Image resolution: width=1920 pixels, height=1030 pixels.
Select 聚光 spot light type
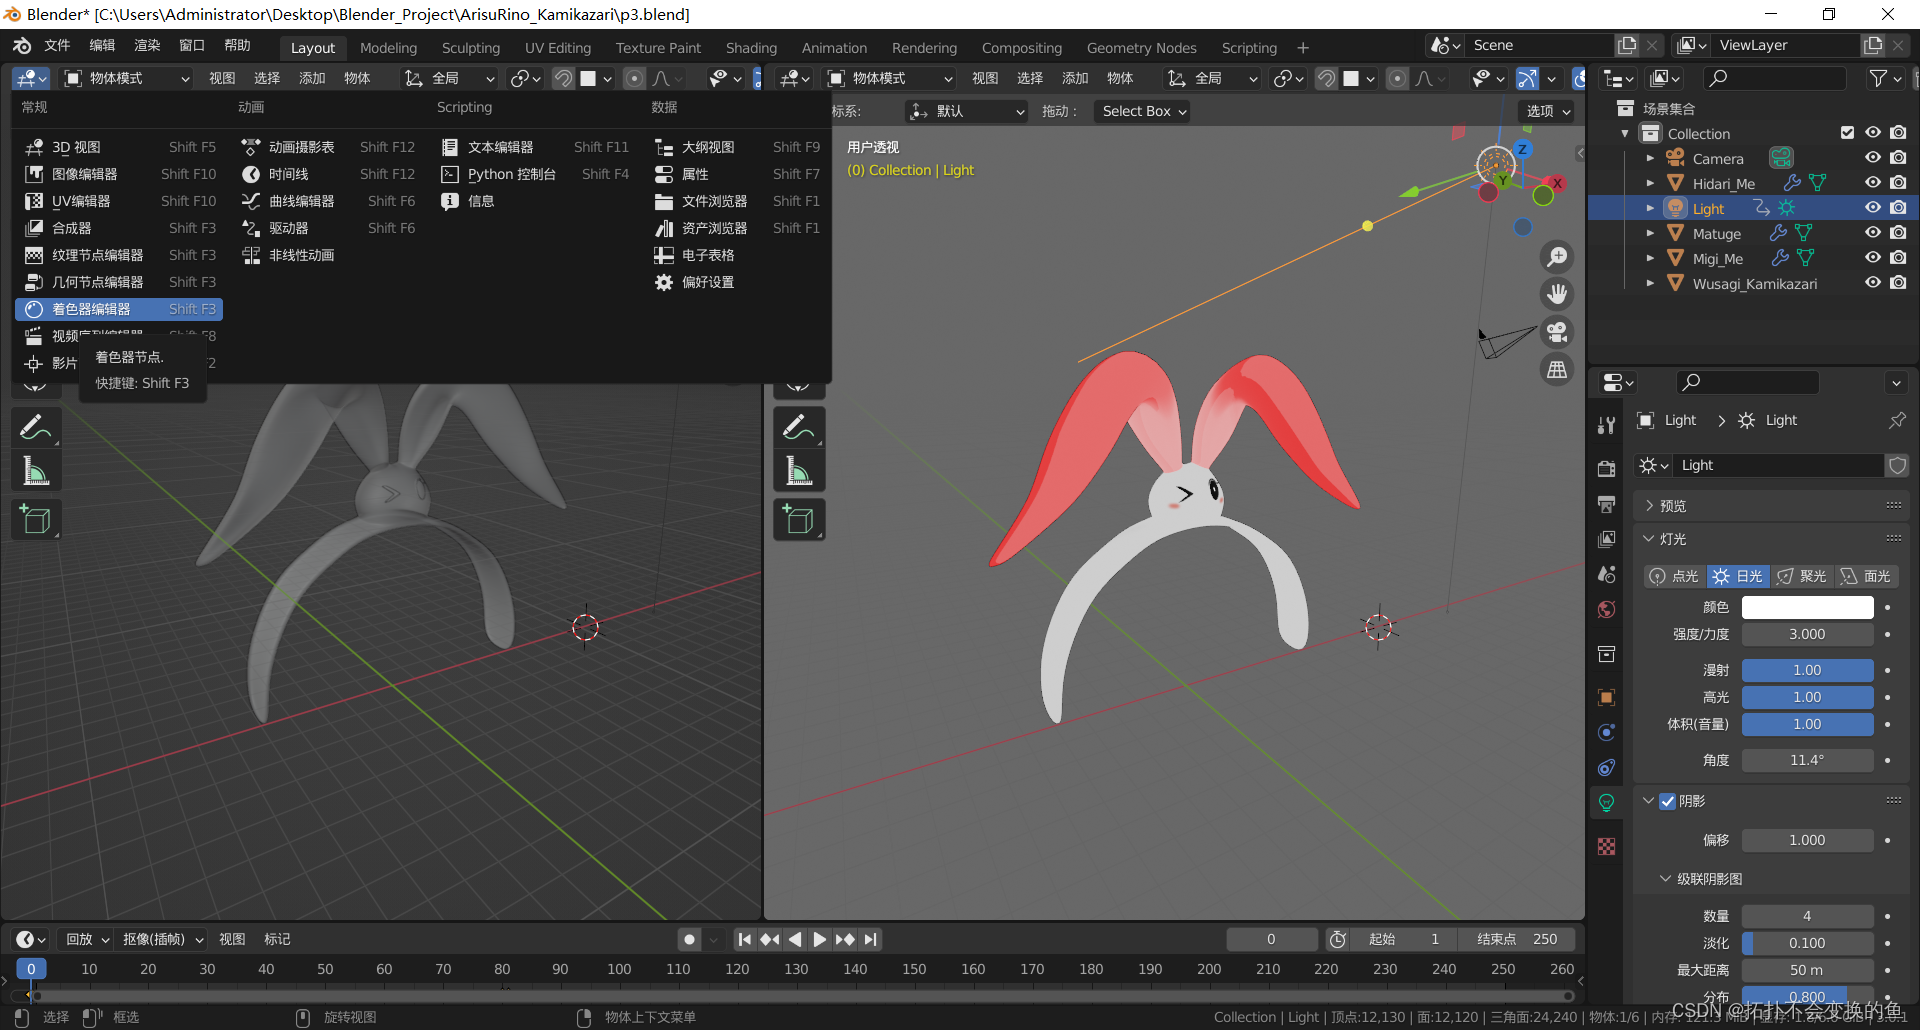point(1802,576)
